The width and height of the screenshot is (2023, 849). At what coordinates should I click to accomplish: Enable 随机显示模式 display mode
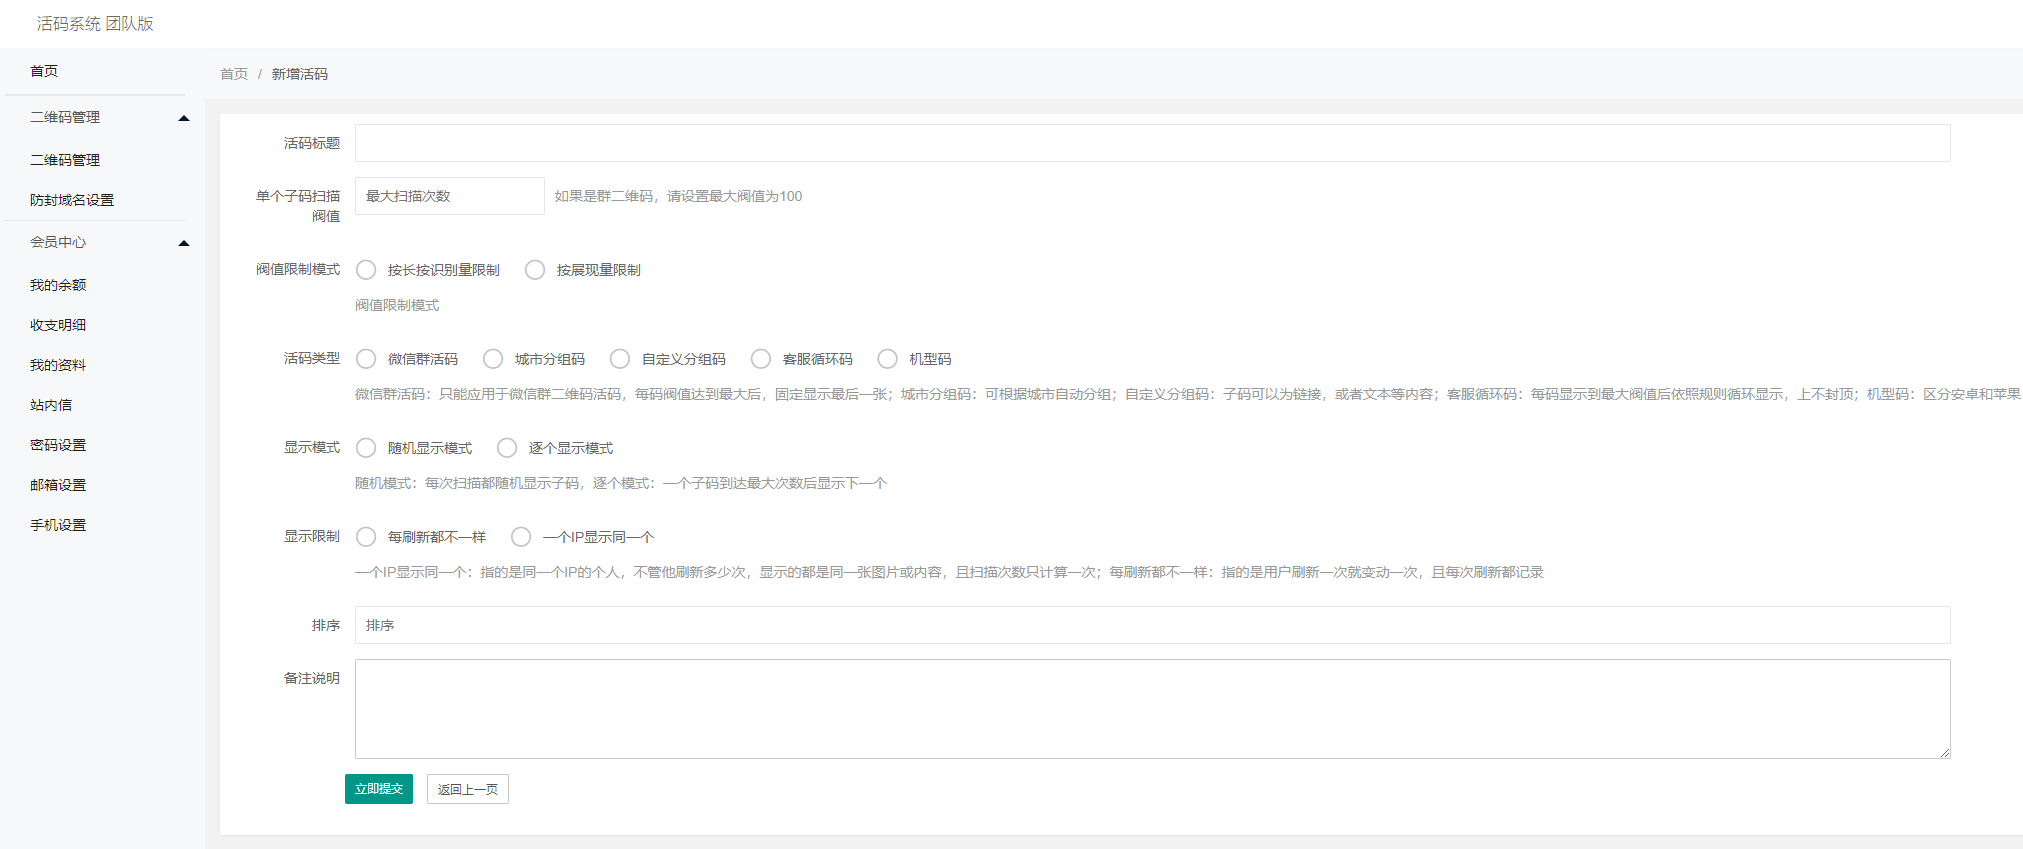coord(367,448)
